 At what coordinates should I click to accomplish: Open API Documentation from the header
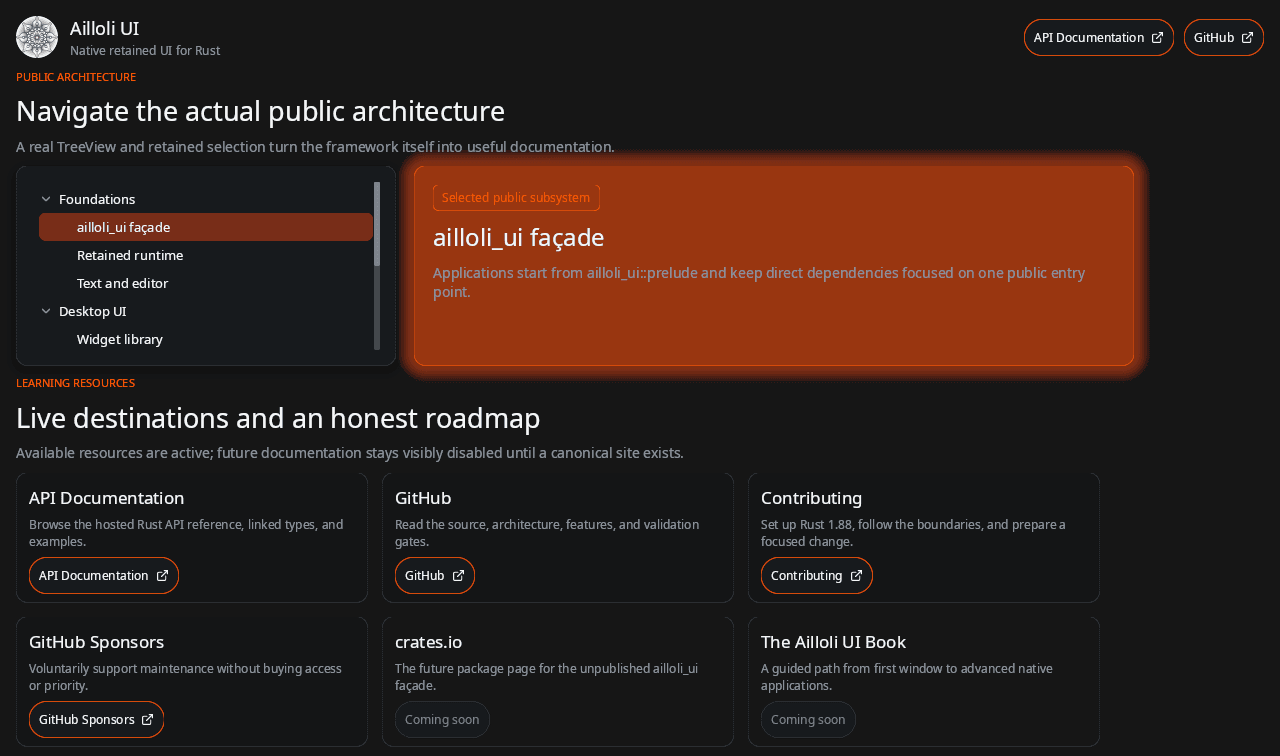[1099, 38]
